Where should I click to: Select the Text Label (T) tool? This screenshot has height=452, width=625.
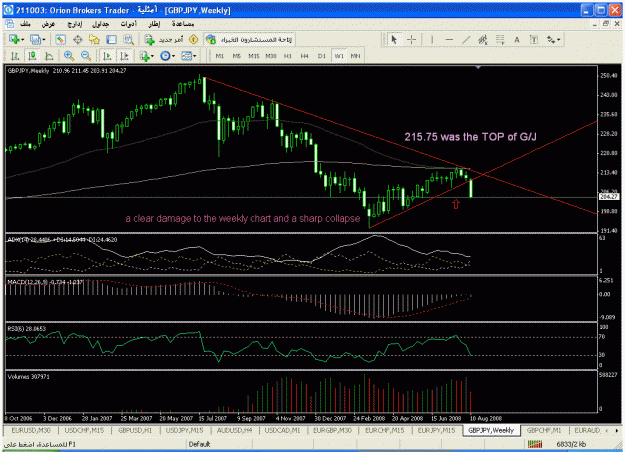(534, 39)
